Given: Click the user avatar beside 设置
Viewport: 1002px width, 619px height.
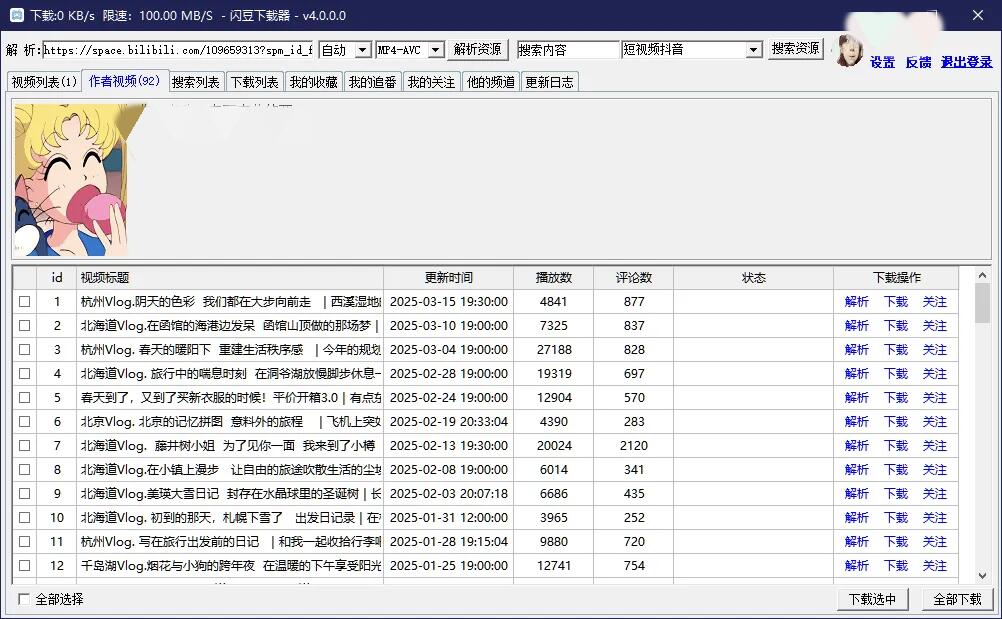Looking at the screenshot, I should click(x=849, y=50).
